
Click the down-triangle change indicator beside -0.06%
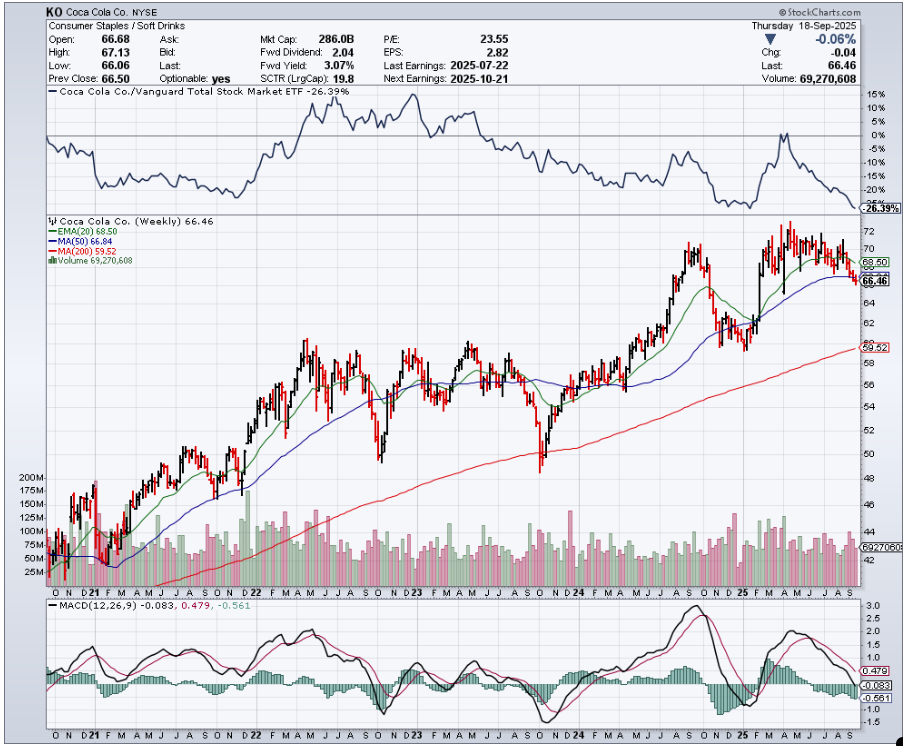pos(770,39)
